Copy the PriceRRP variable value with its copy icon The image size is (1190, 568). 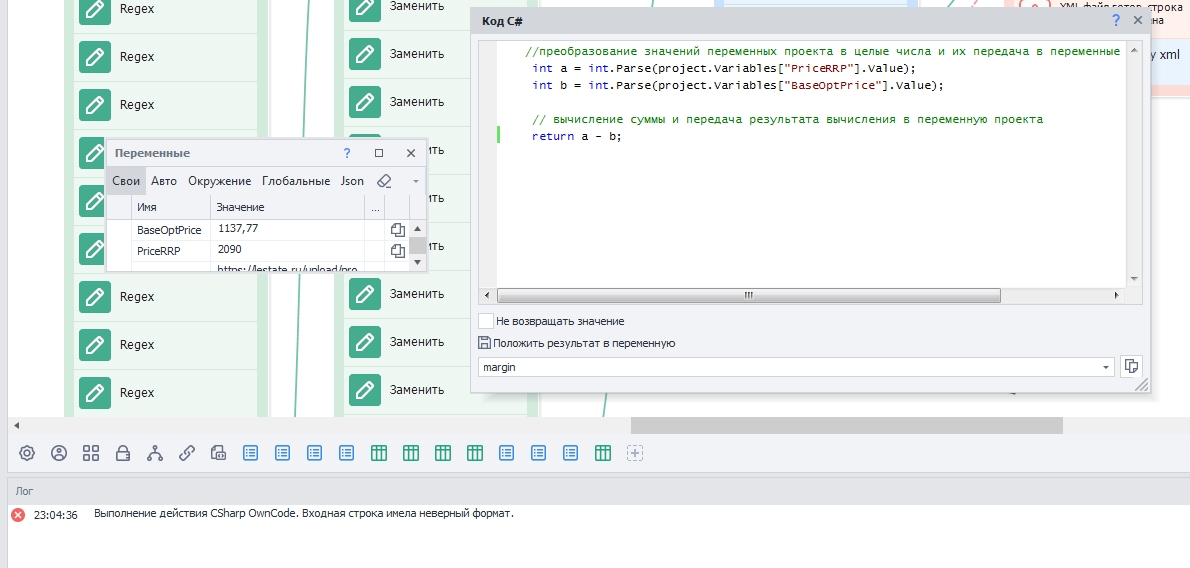point(398,251)
